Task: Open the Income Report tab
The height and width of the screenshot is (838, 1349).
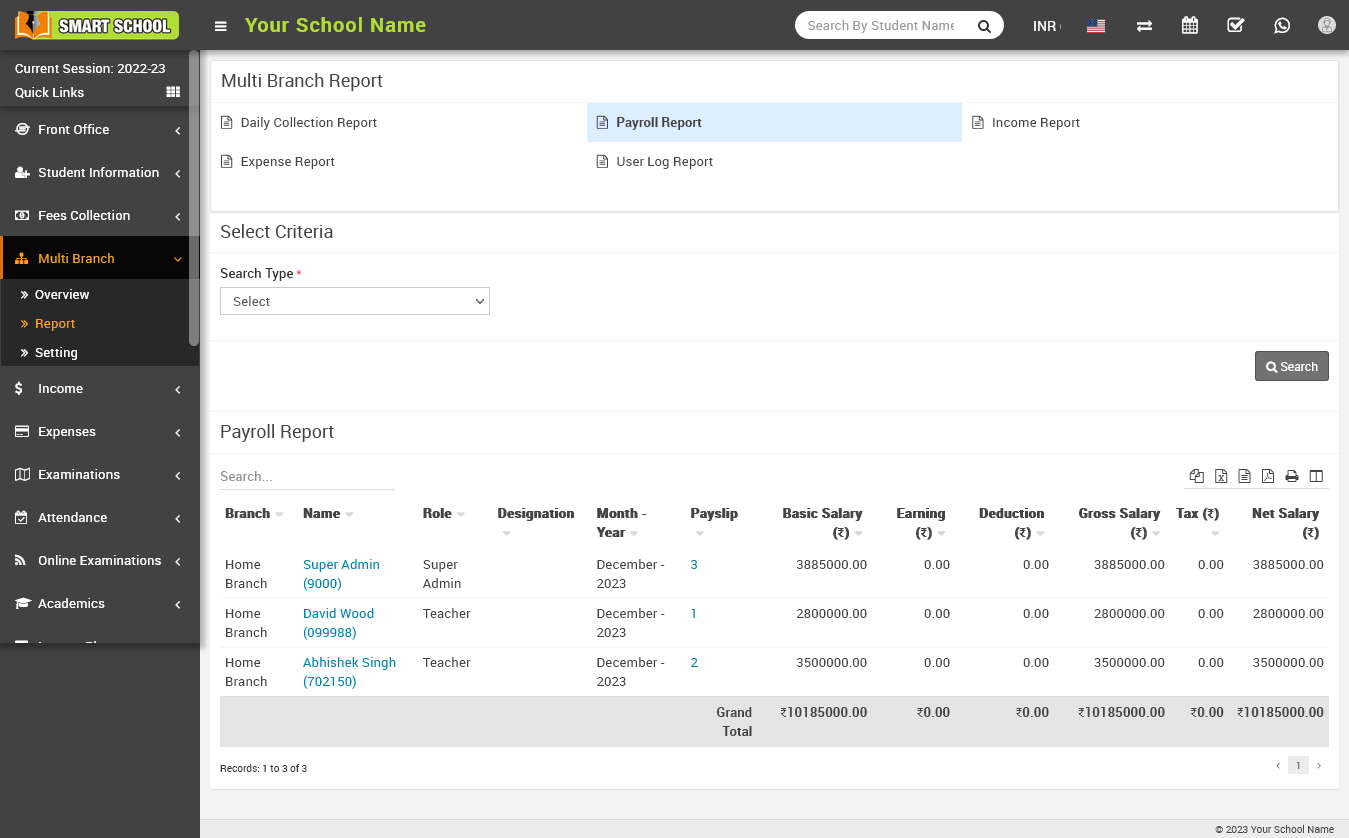Action: point(1035,123)
